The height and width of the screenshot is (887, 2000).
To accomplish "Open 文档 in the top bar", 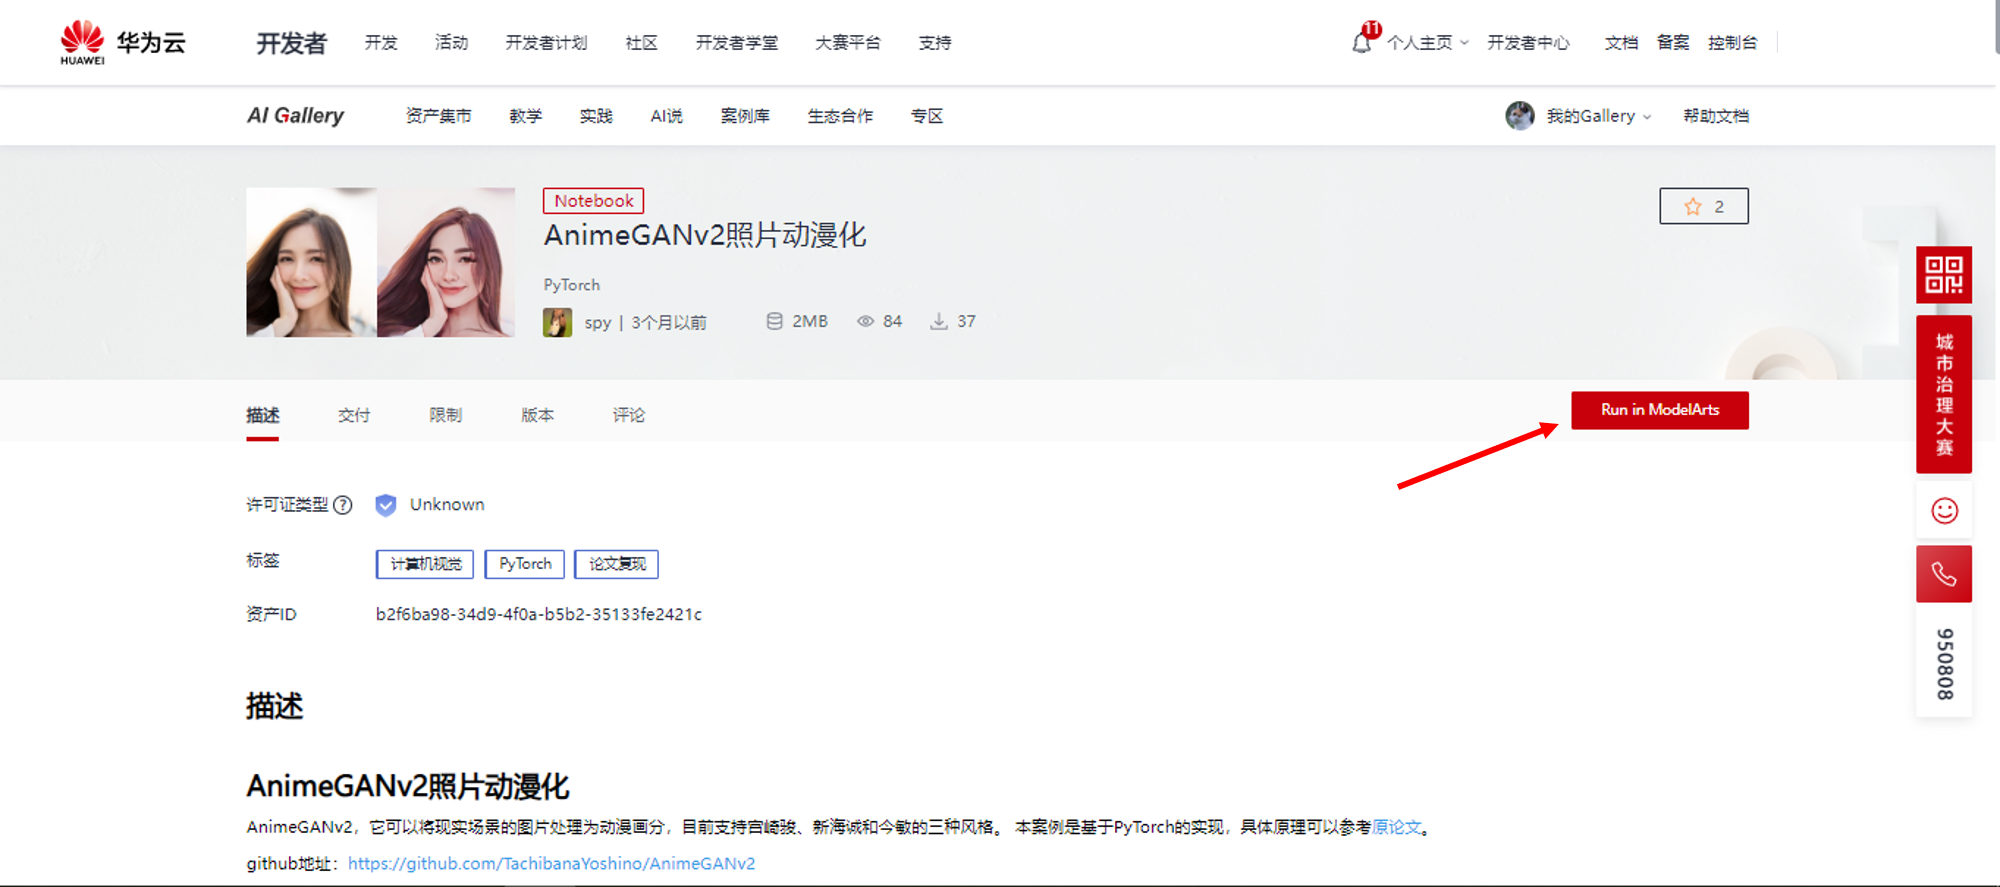I will tap(1621, 43).
